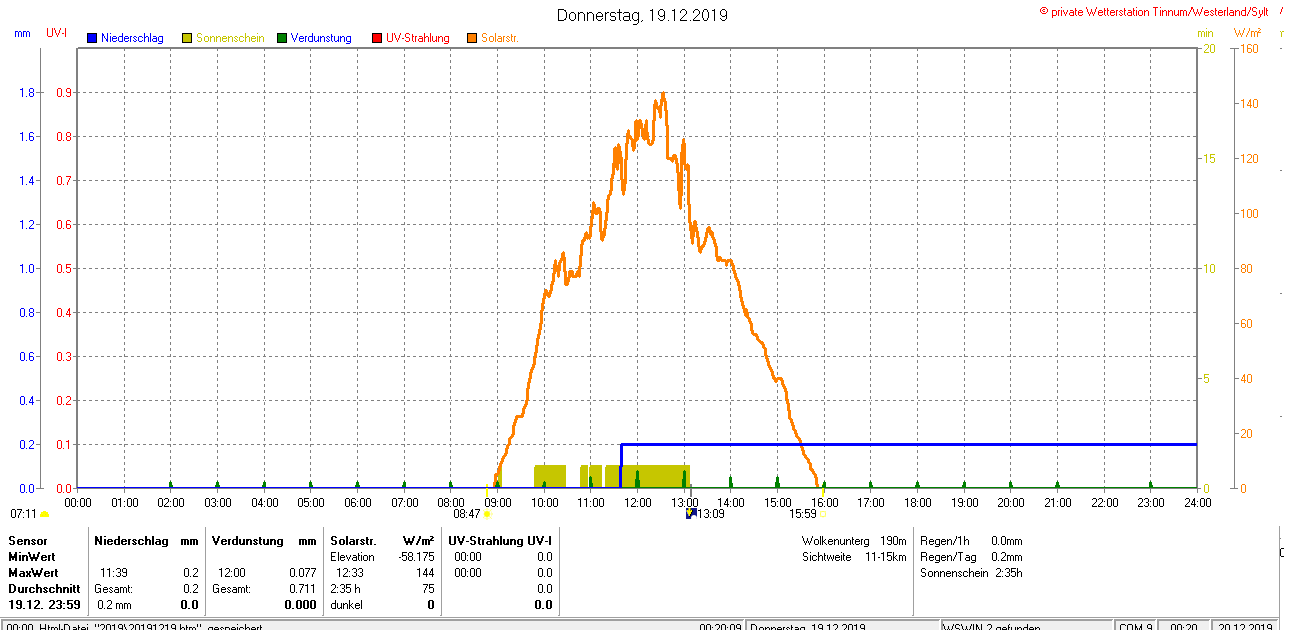Click the chart title Donnerstag, 19.12.2019

pyautogui.click(x=642, y=16)
